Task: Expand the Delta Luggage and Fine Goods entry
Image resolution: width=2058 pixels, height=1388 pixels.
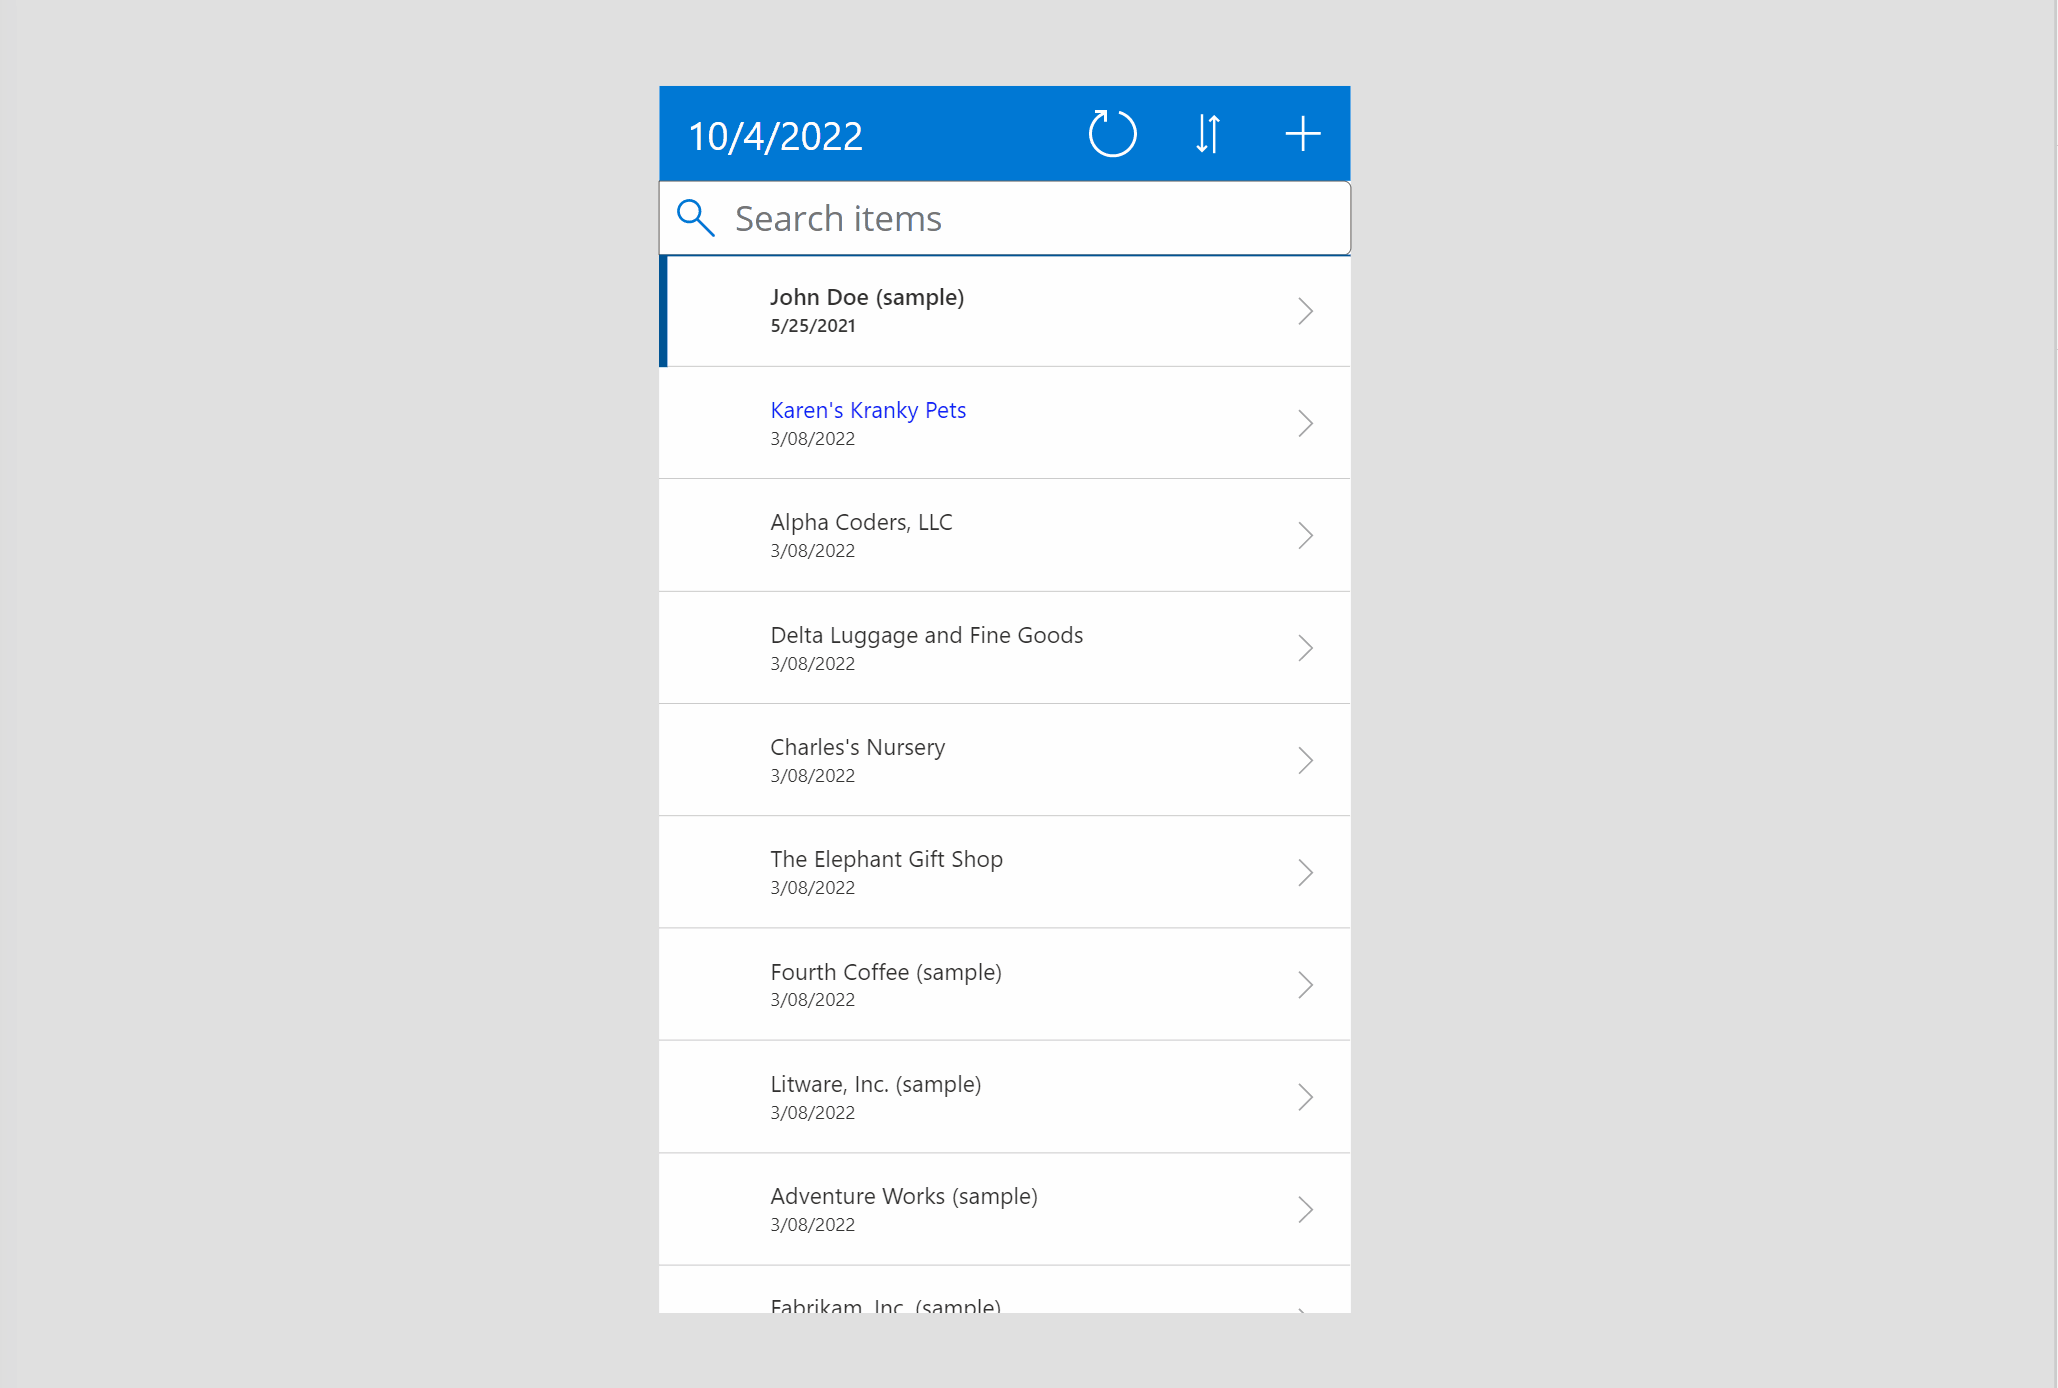Action: [1305, 648]
